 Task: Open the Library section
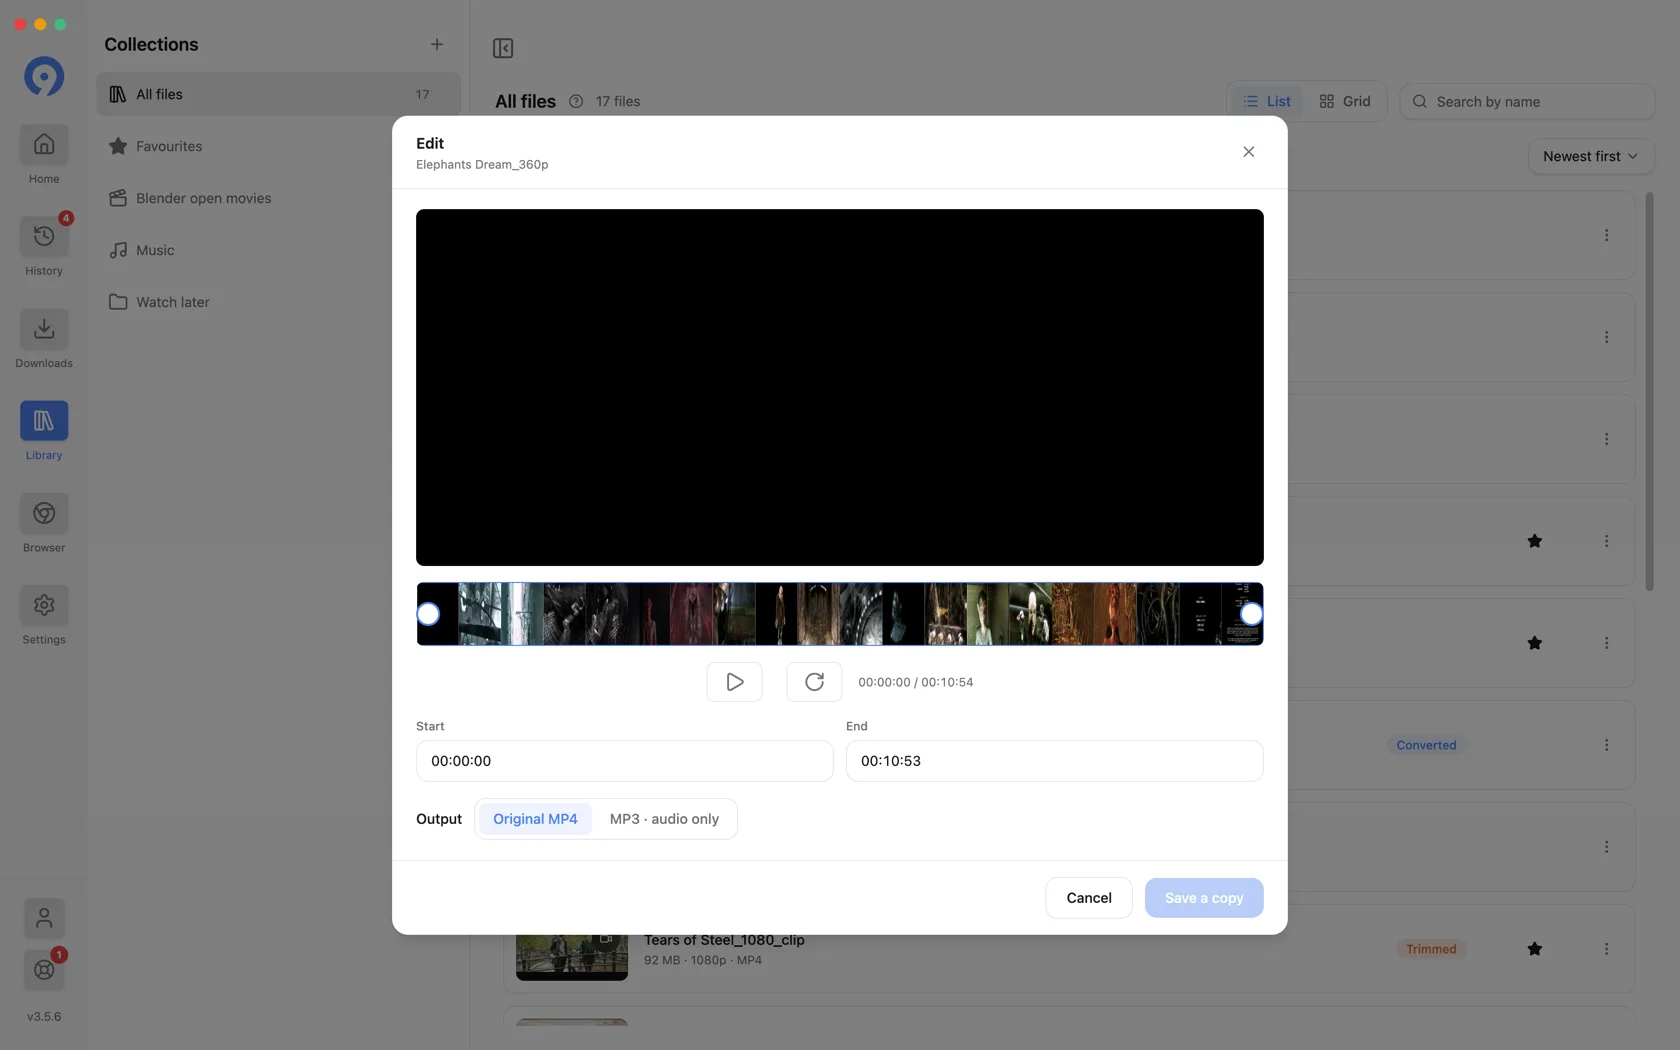(x=44, y=431)
